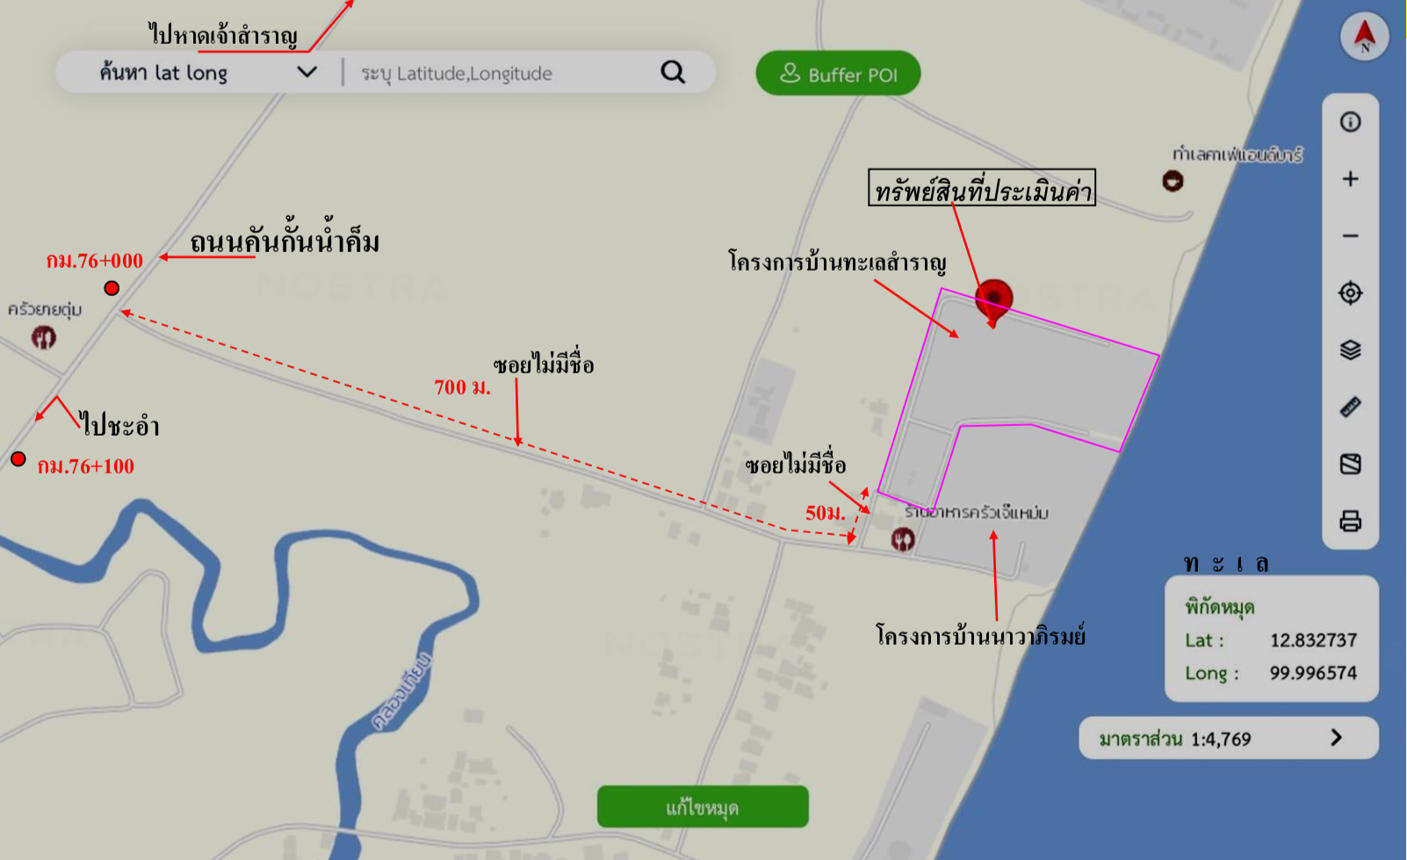Locate current position with crosshair icon

click(x=1350, y=293)
